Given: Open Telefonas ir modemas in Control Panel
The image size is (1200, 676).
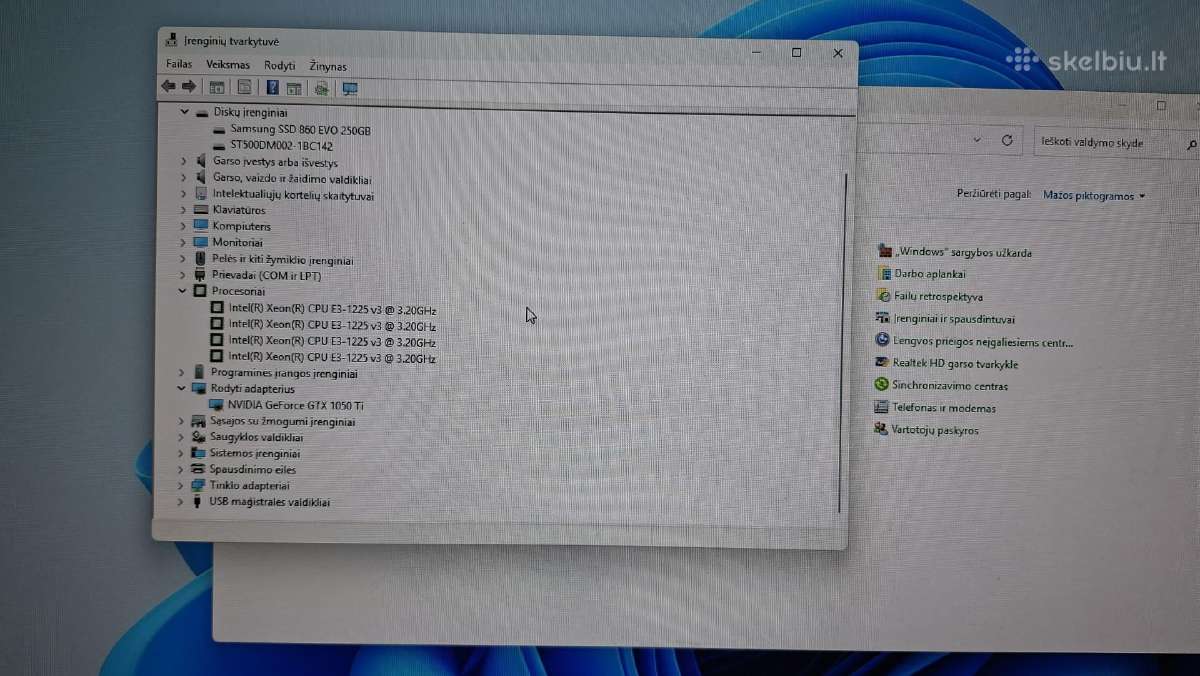Looking at the screenshot, I should pyautogui.click(x=944, y=408).
